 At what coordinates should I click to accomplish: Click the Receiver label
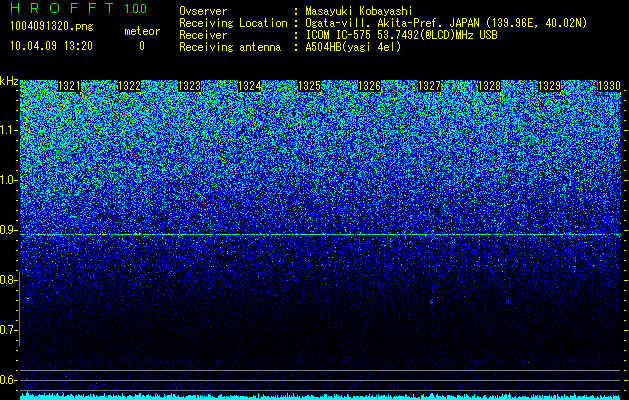(x=203, y=35)
